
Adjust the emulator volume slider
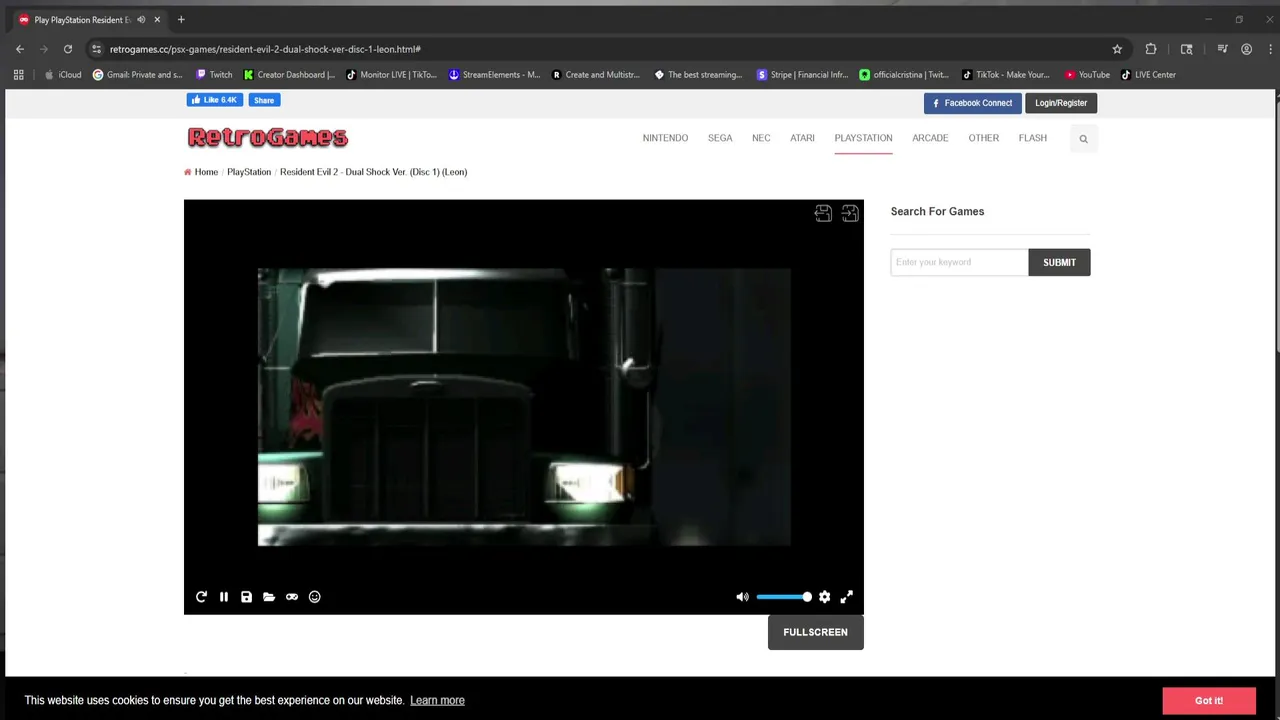point(783,597)
